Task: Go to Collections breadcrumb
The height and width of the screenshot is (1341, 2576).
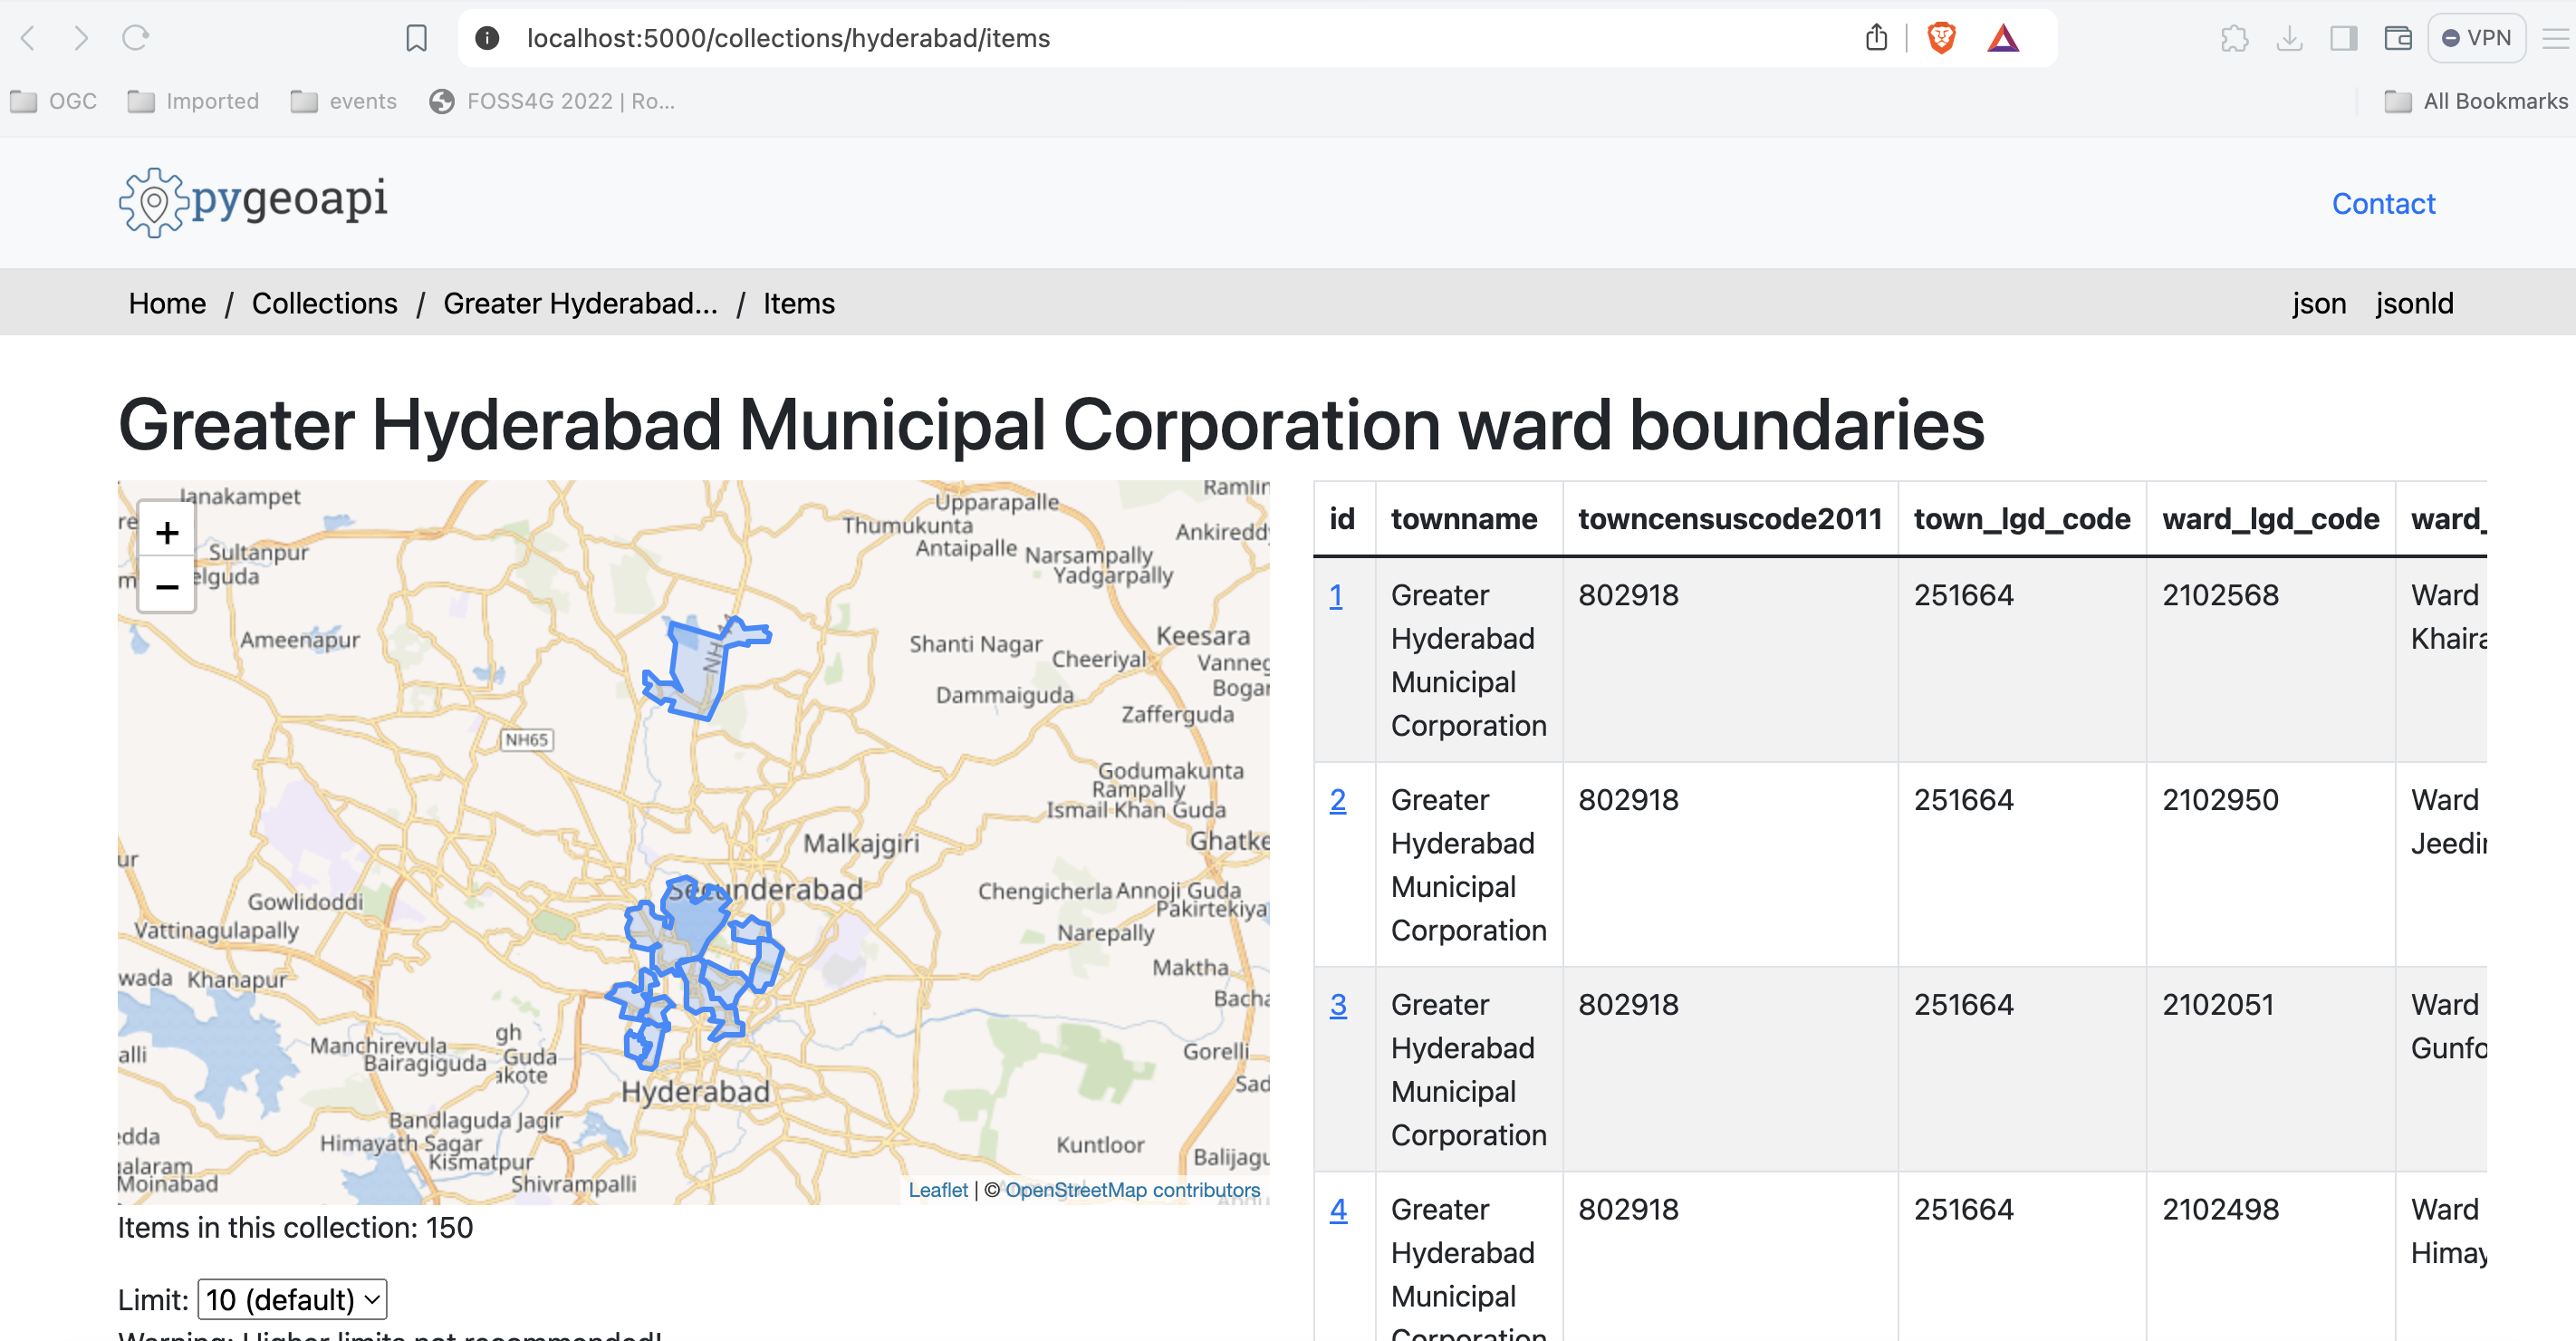Action: 324,303
